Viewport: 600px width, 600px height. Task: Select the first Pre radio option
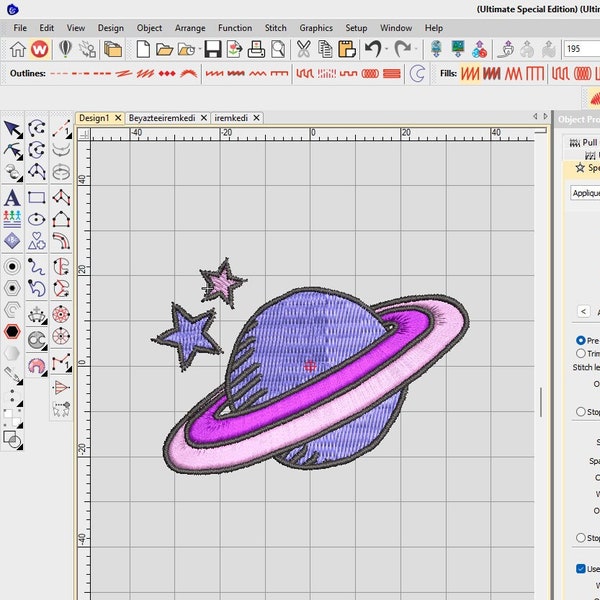tap(580, 340)
